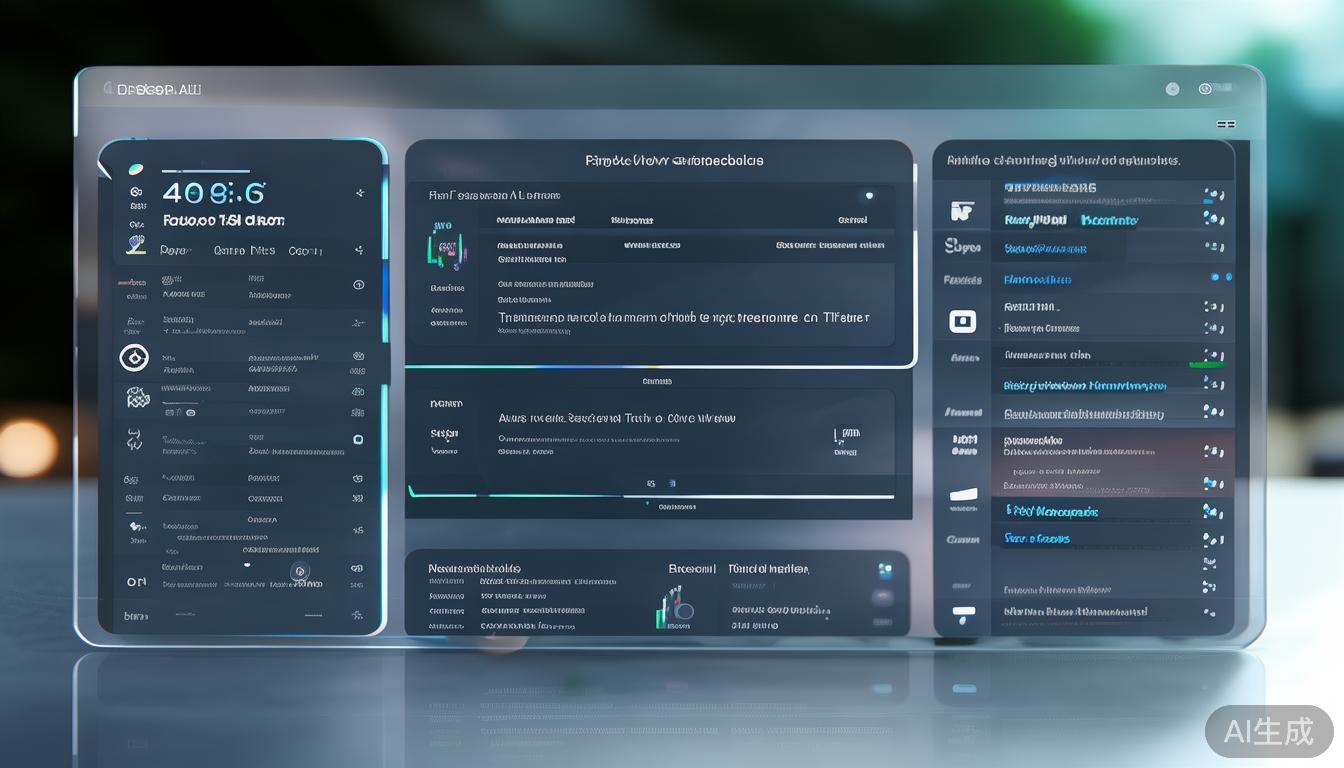Click the checkered pattern icon in left panel

(137, 398)
